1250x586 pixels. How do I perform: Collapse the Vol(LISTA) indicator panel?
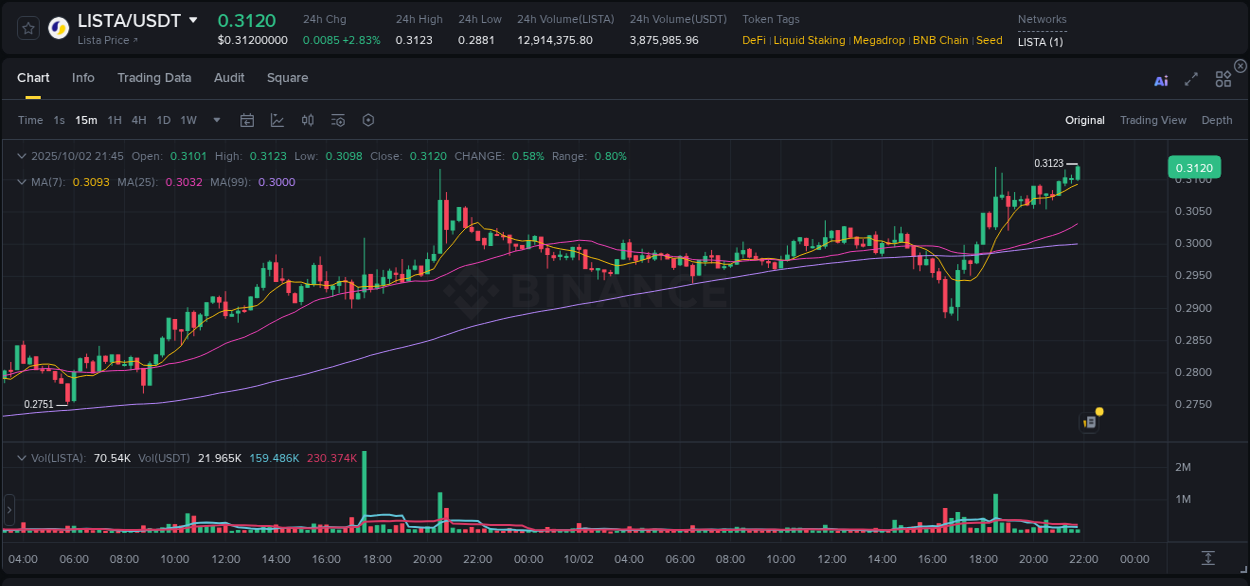click(x=22, y=457)
